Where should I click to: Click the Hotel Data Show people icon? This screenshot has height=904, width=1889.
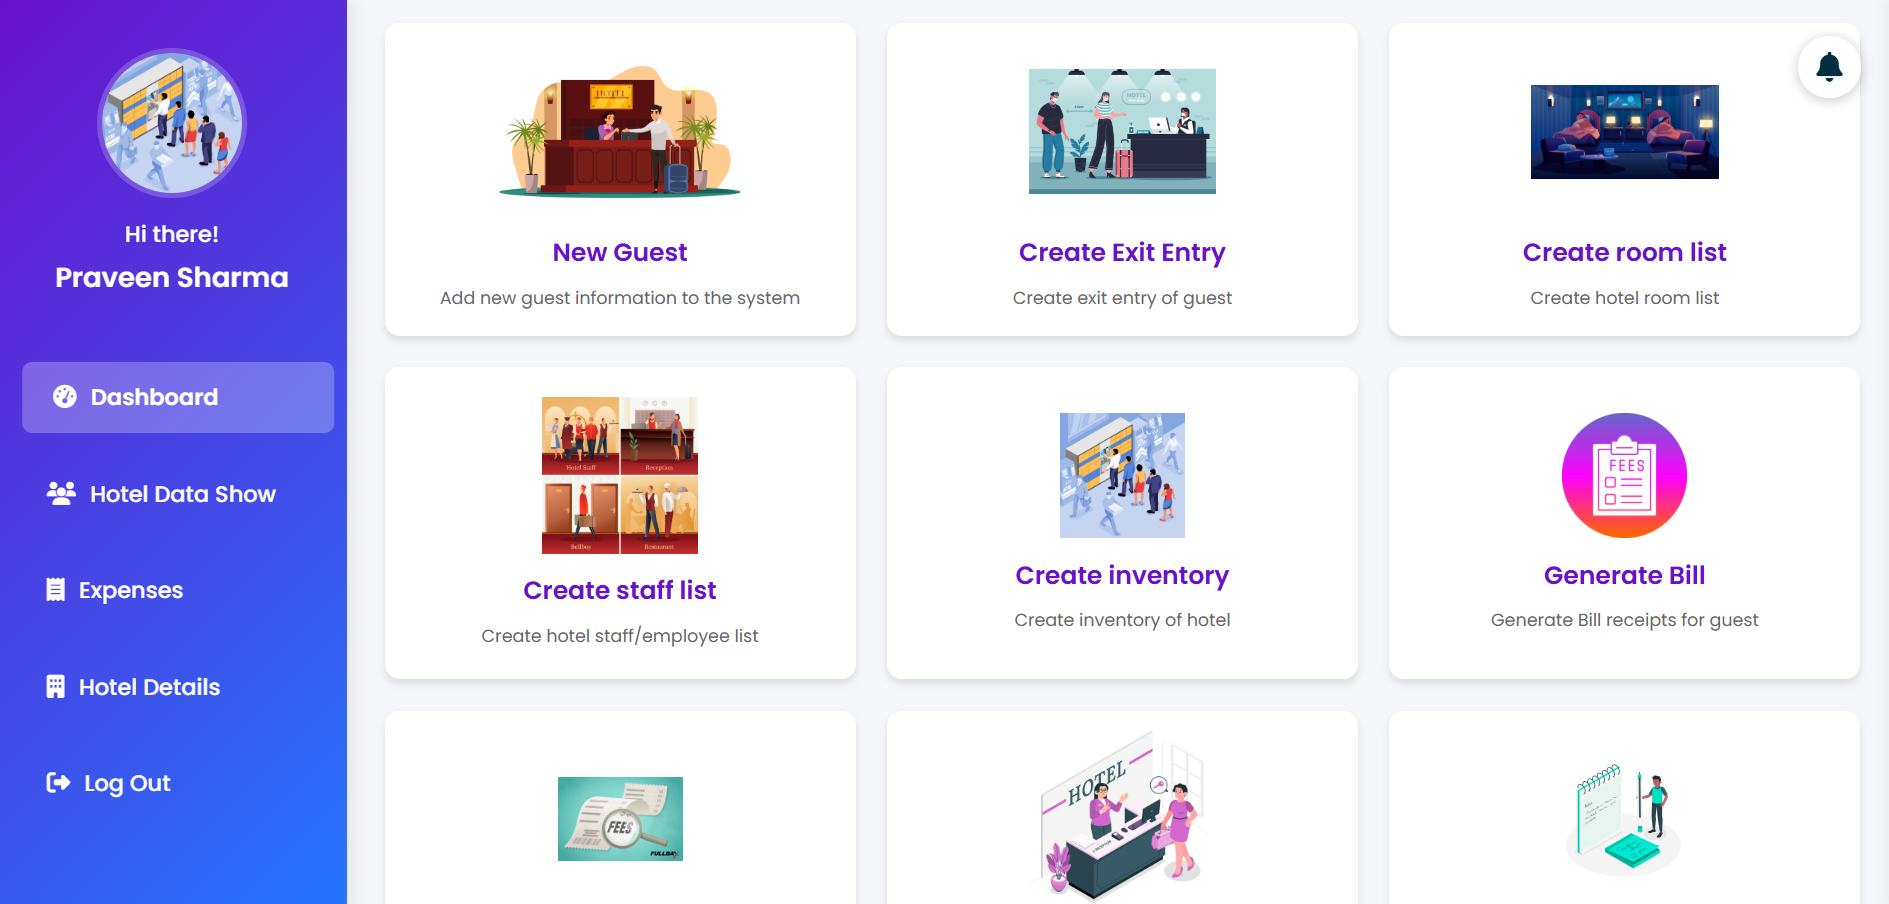pyautogui.click(x=61, y=494)
